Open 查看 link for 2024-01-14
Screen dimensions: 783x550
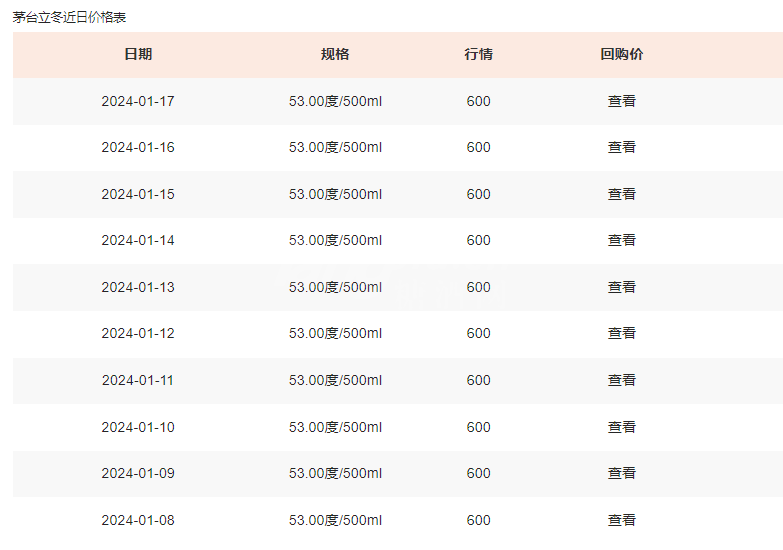621,240
